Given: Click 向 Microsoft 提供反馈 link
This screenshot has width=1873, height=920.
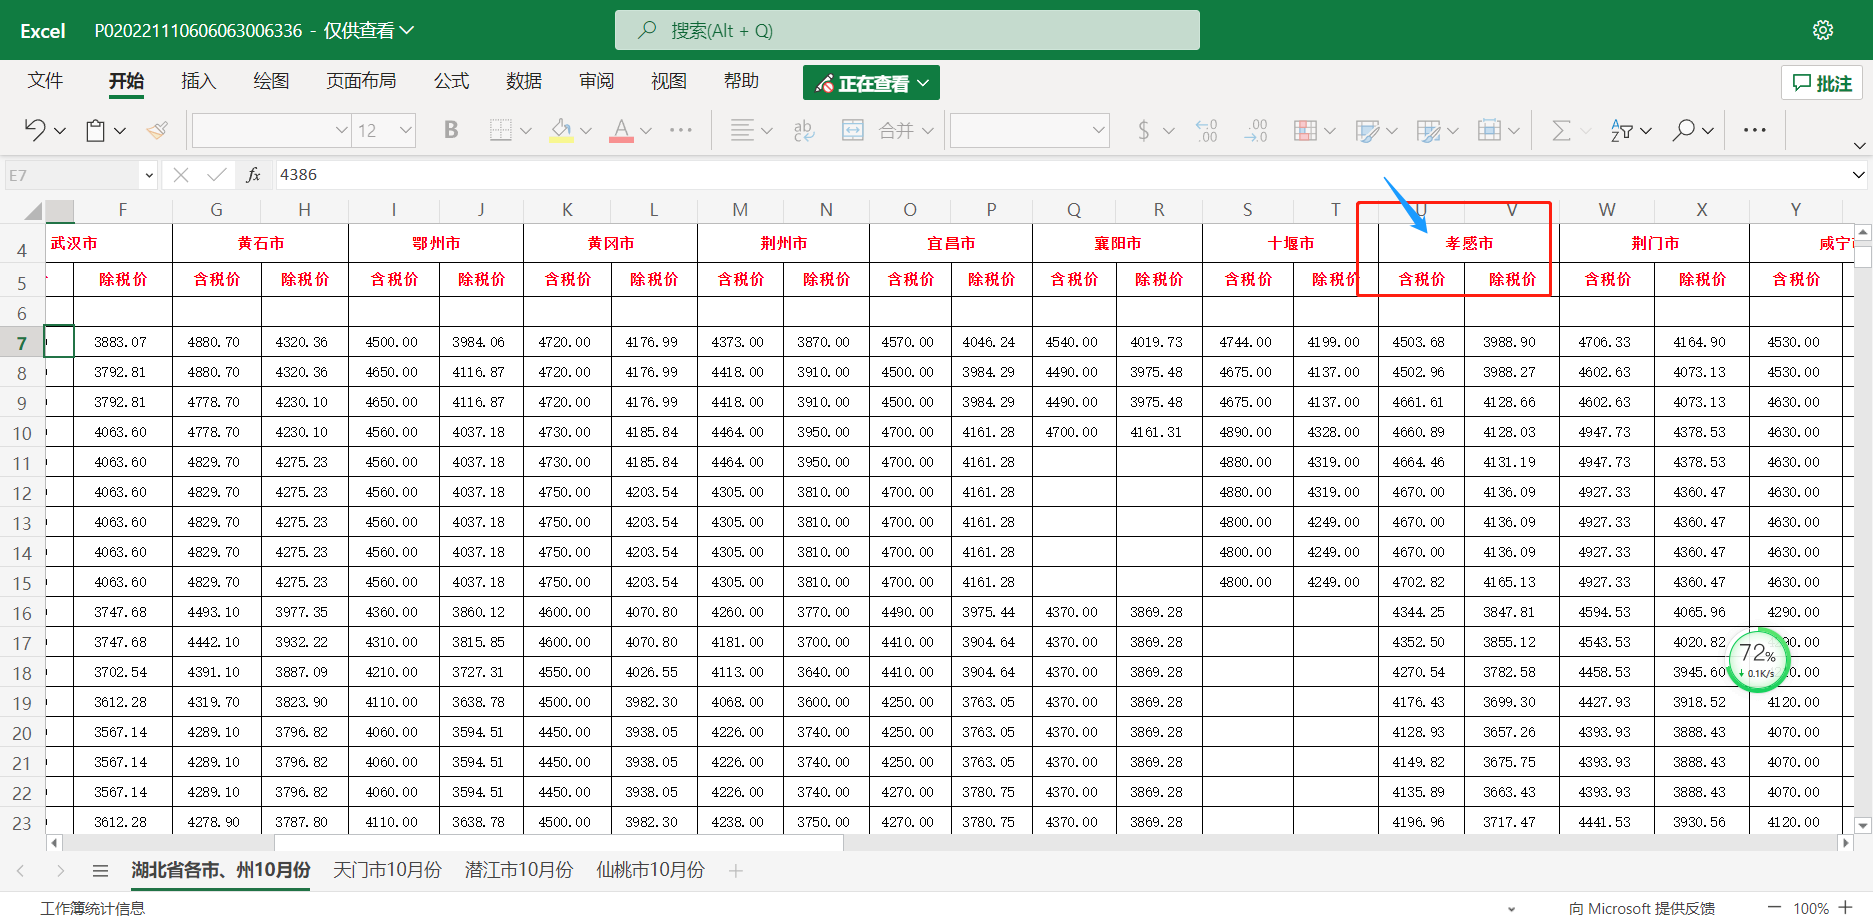Looking at the screenshot, I should (x=1642, y=908).
